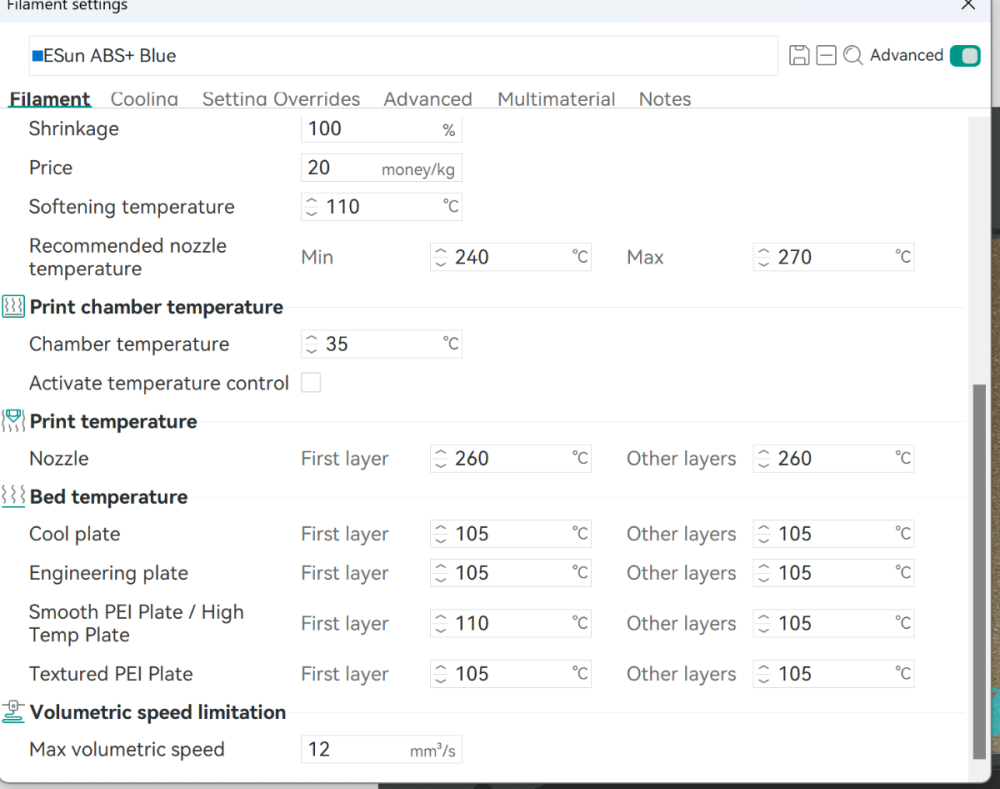Increase Chamber temperature with up arrow

311,339
